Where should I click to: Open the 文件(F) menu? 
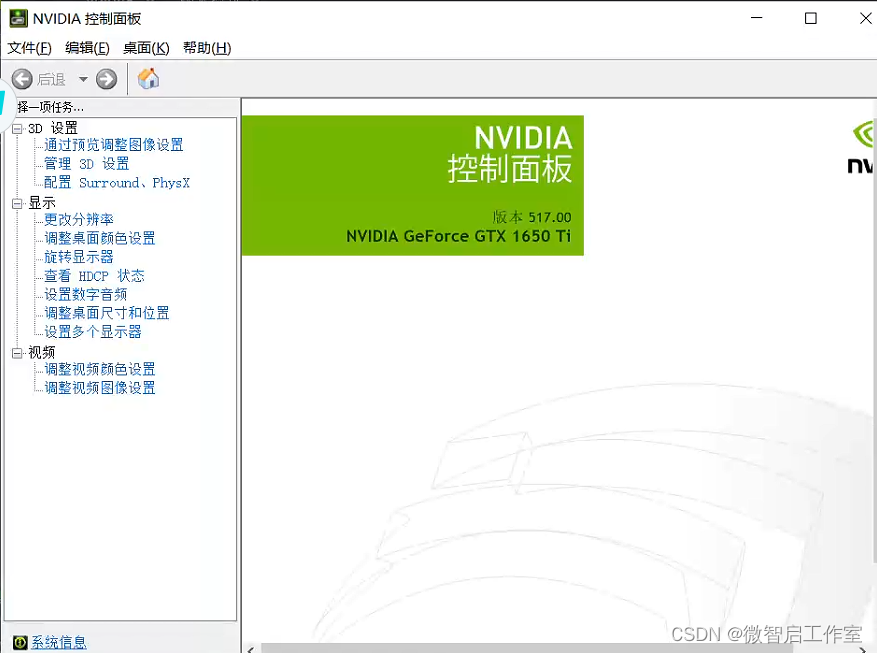tap(30, 48)
